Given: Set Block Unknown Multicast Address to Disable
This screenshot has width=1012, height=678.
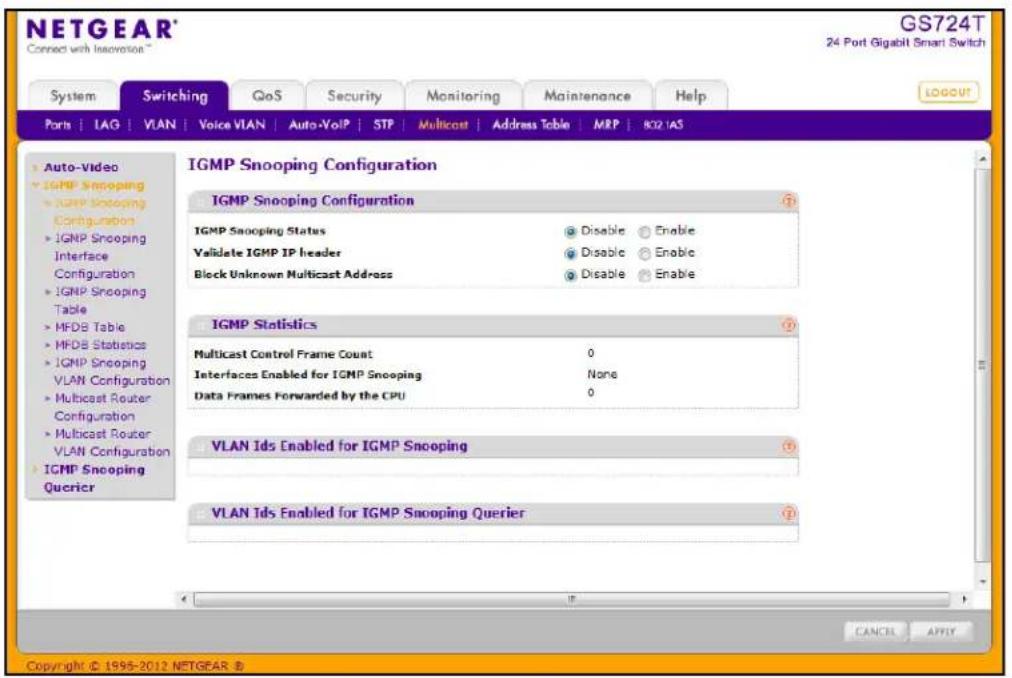Looking at the screenshot, I should point(570,276).
